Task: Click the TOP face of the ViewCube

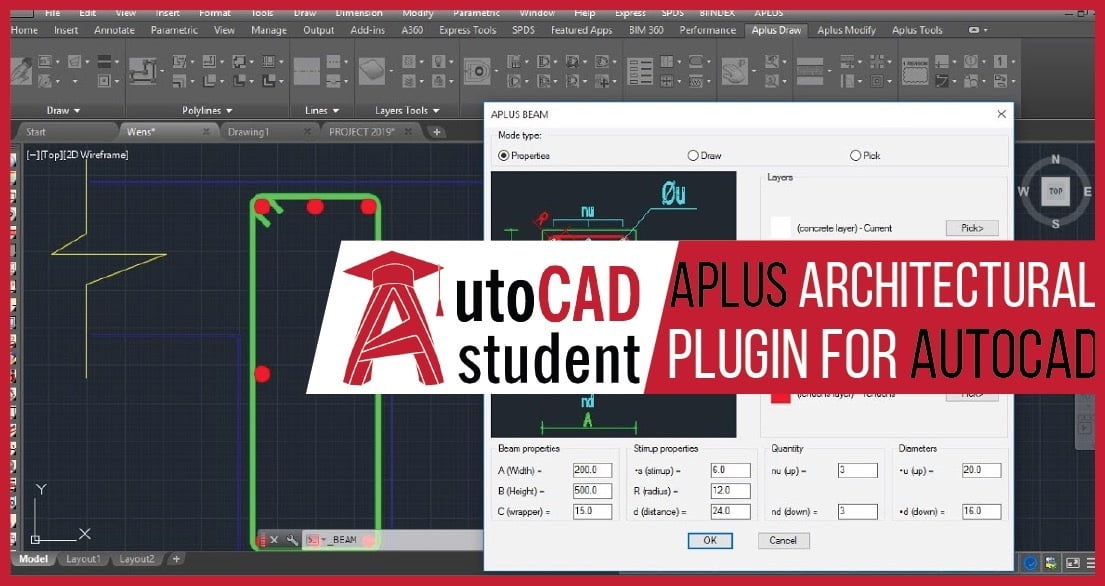Action: click(1055, 192)
